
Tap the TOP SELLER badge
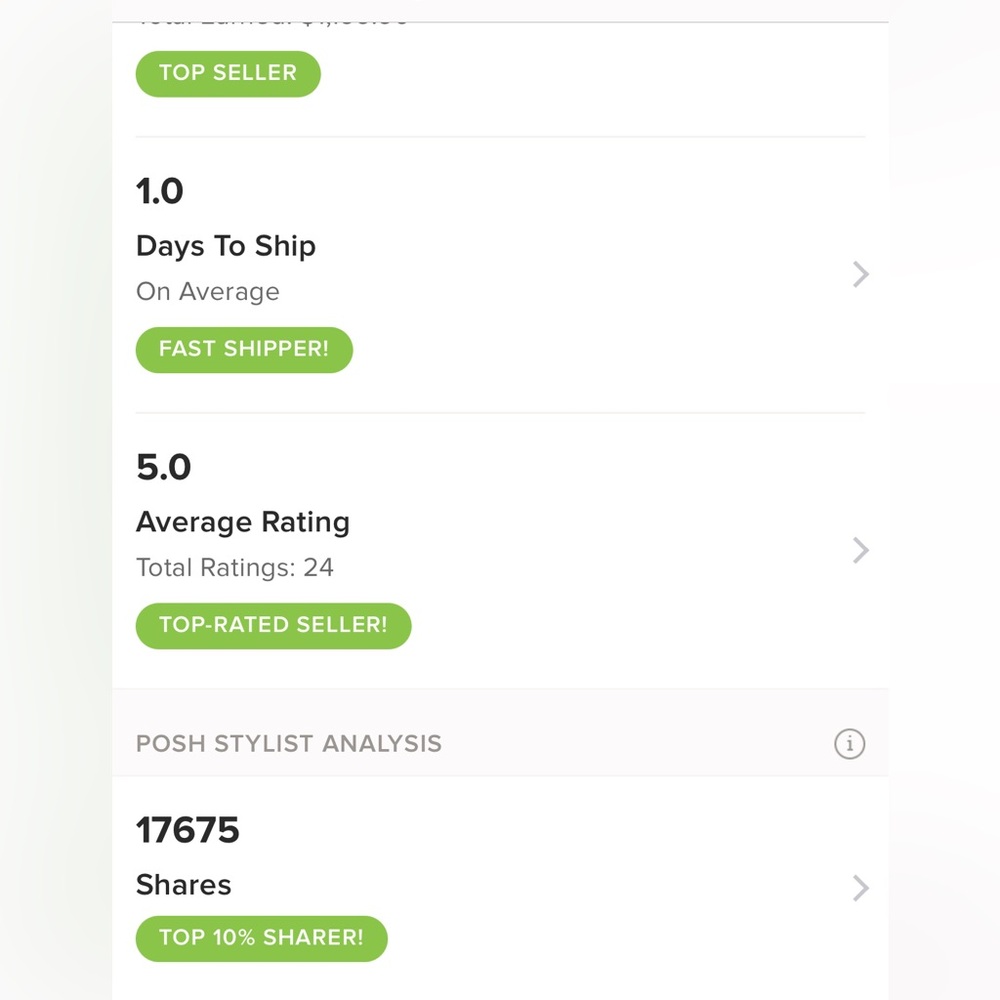228,73
